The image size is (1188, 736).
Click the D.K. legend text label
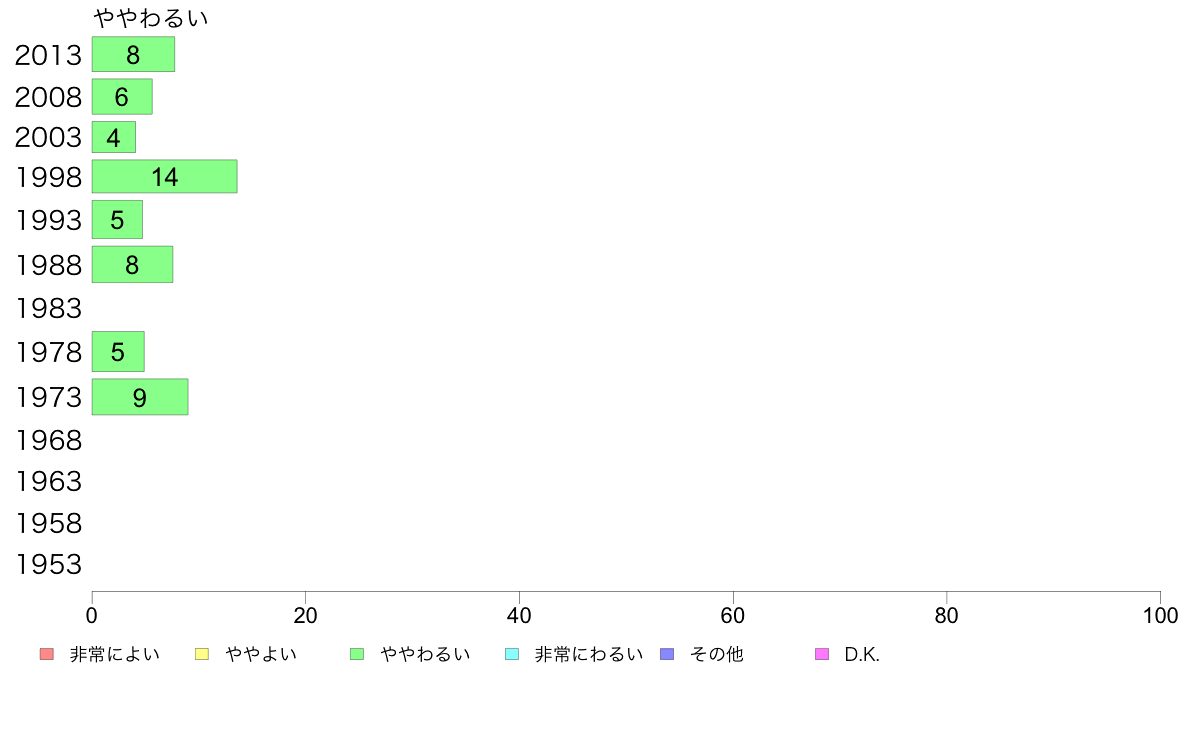(862, 654)
